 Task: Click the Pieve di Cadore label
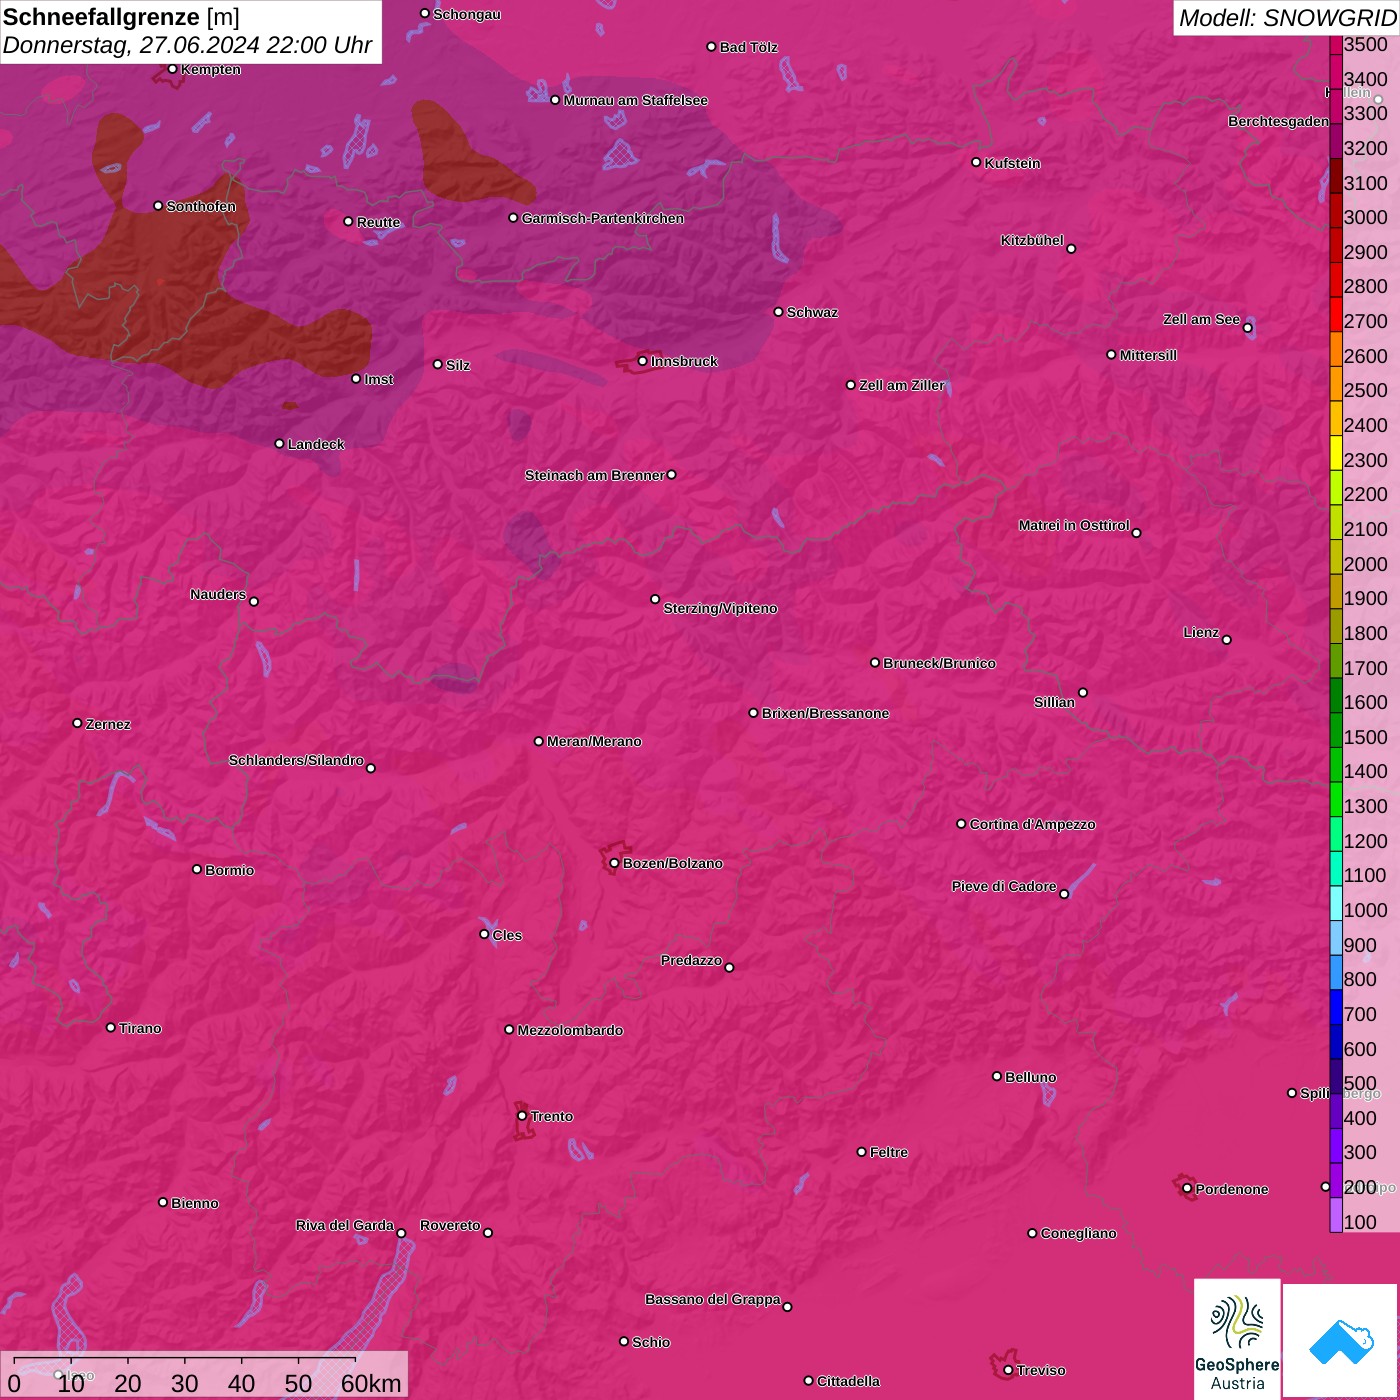coord(1004,886)
